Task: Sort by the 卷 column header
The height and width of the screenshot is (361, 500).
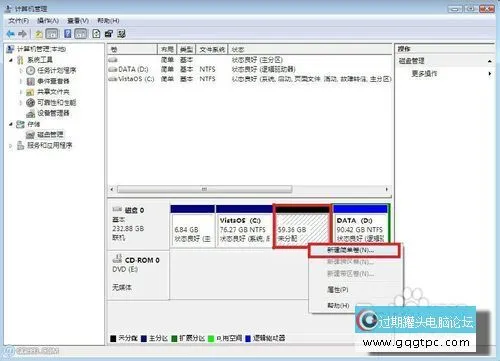Action: (x=132, y=49)
